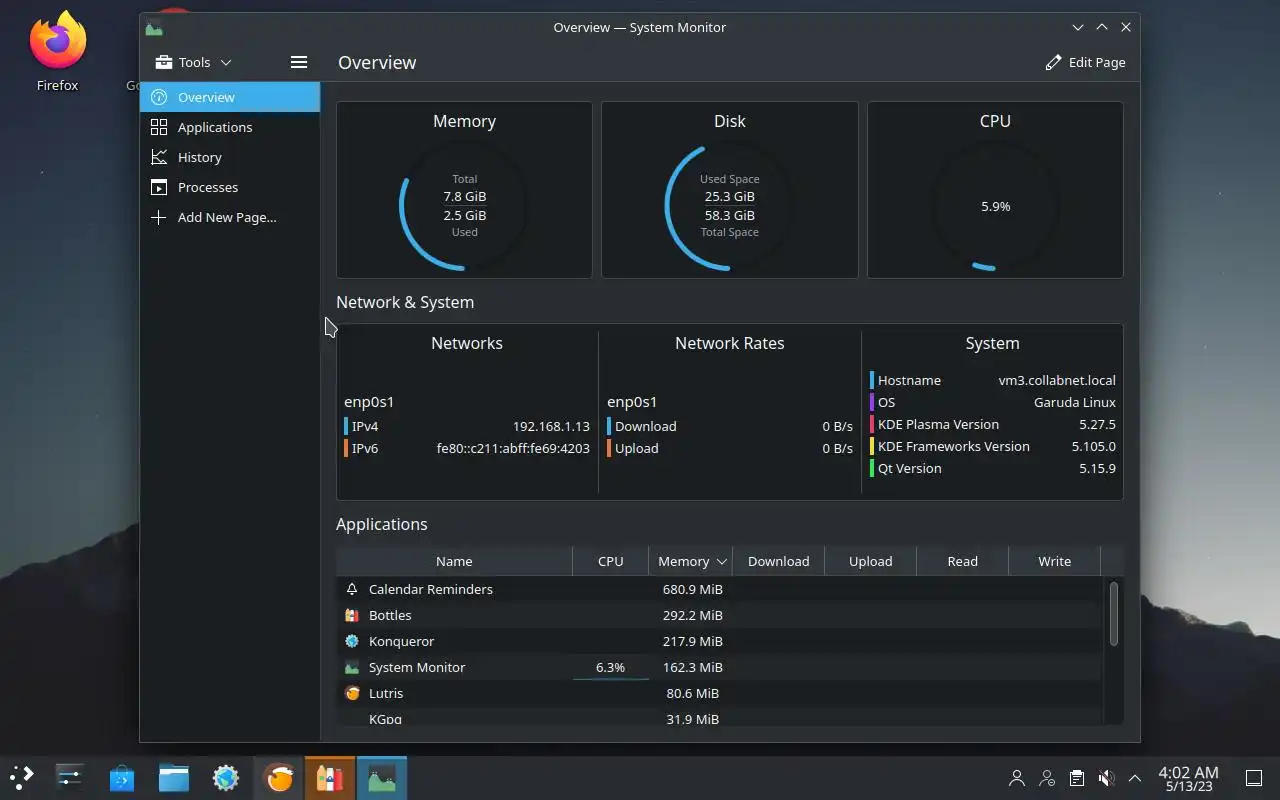Click the Upload rate 0 B/s value
Image resolution: width=1280 pixels, height=800 pixels.
[x=837, y=448]
